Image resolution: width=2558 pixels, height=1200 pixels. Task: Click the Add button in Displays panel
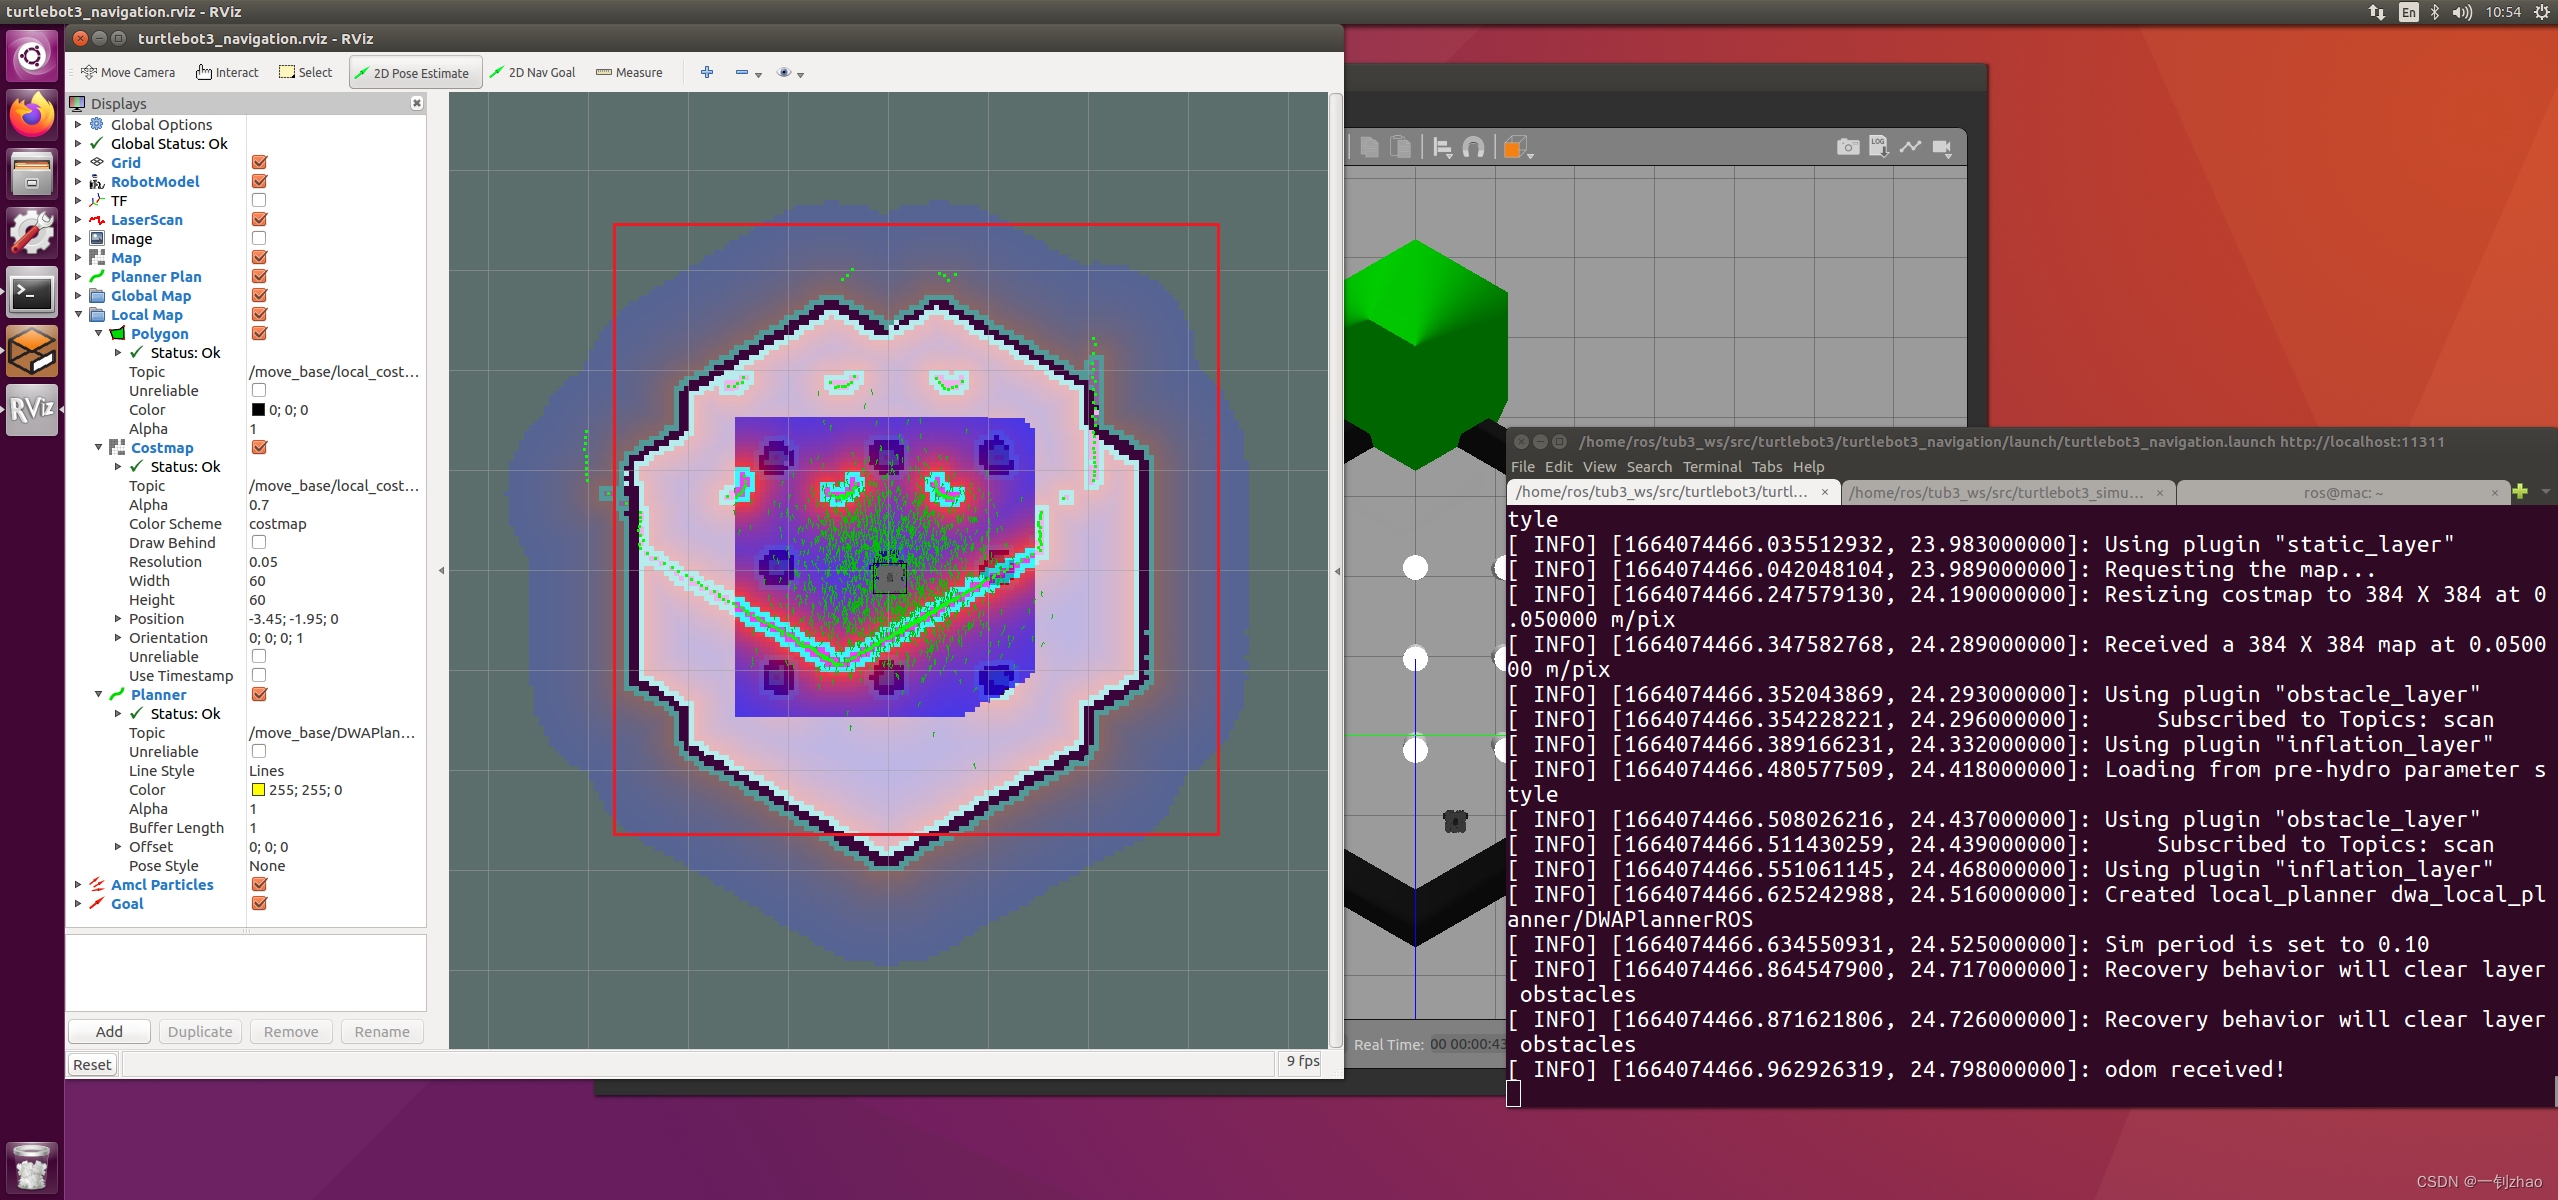[108, 1030]
